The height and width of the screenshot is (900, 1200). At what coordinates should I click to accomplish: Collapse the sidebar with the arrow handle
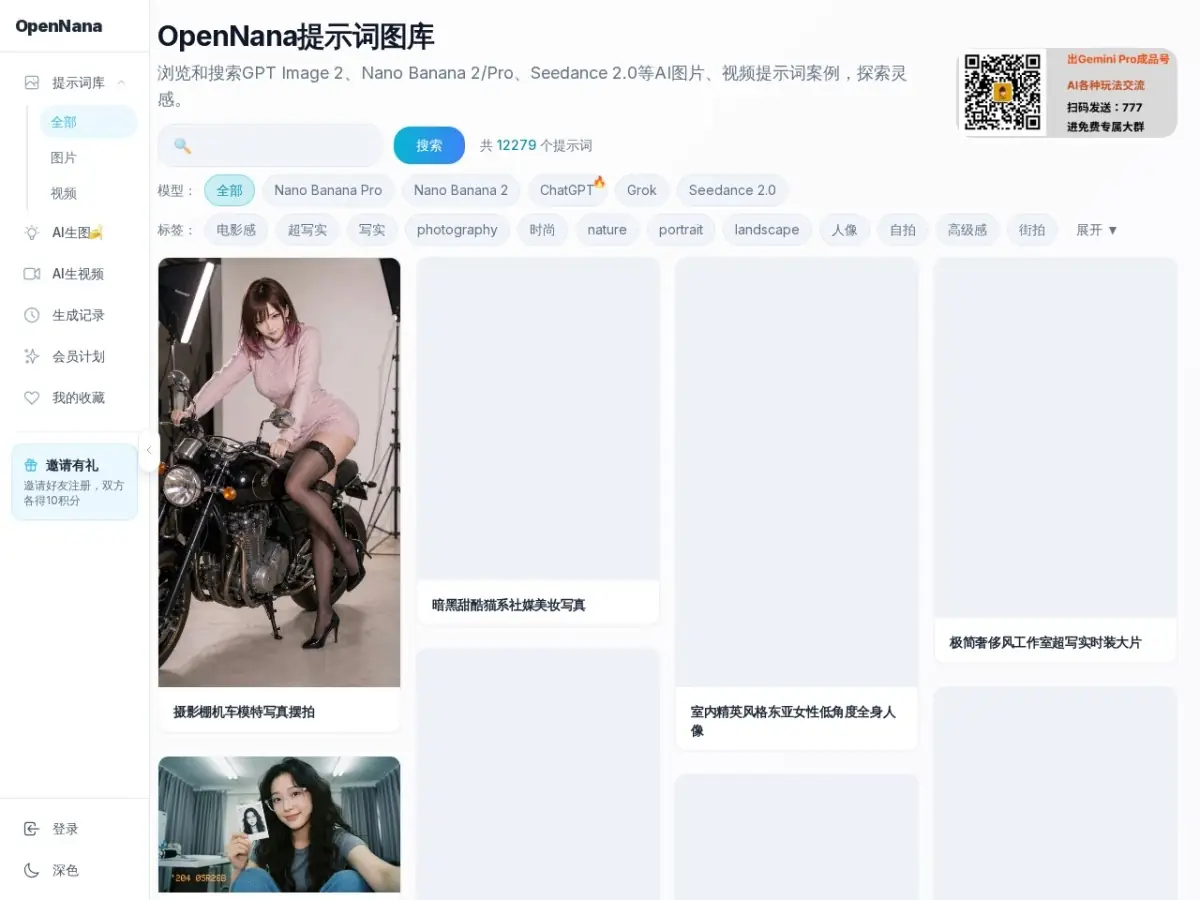[x=149, y=450]
